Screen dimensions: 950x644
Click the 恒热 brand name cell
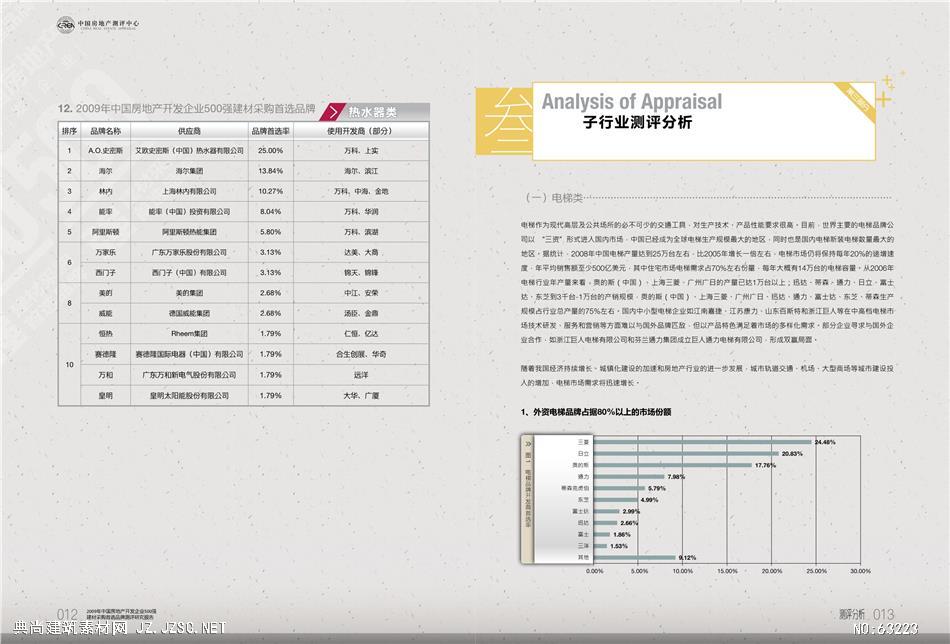pyautogui.click(x=105, y=333)
